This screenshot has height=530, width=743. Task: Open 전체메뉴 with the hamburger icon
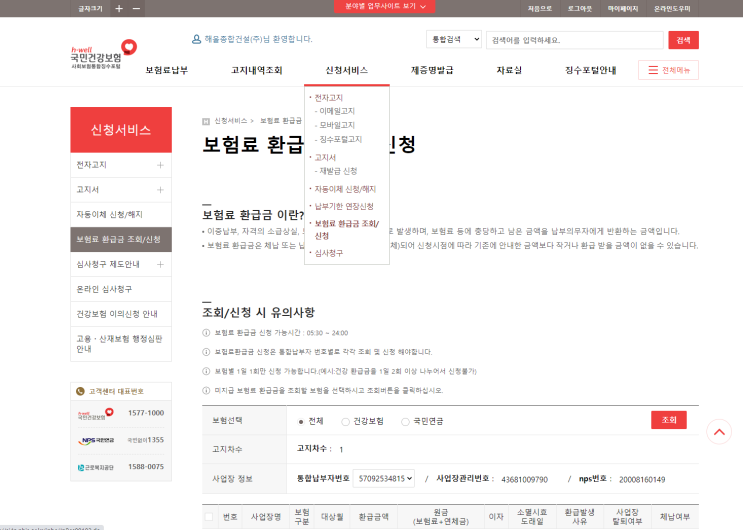tap(668, 70)
